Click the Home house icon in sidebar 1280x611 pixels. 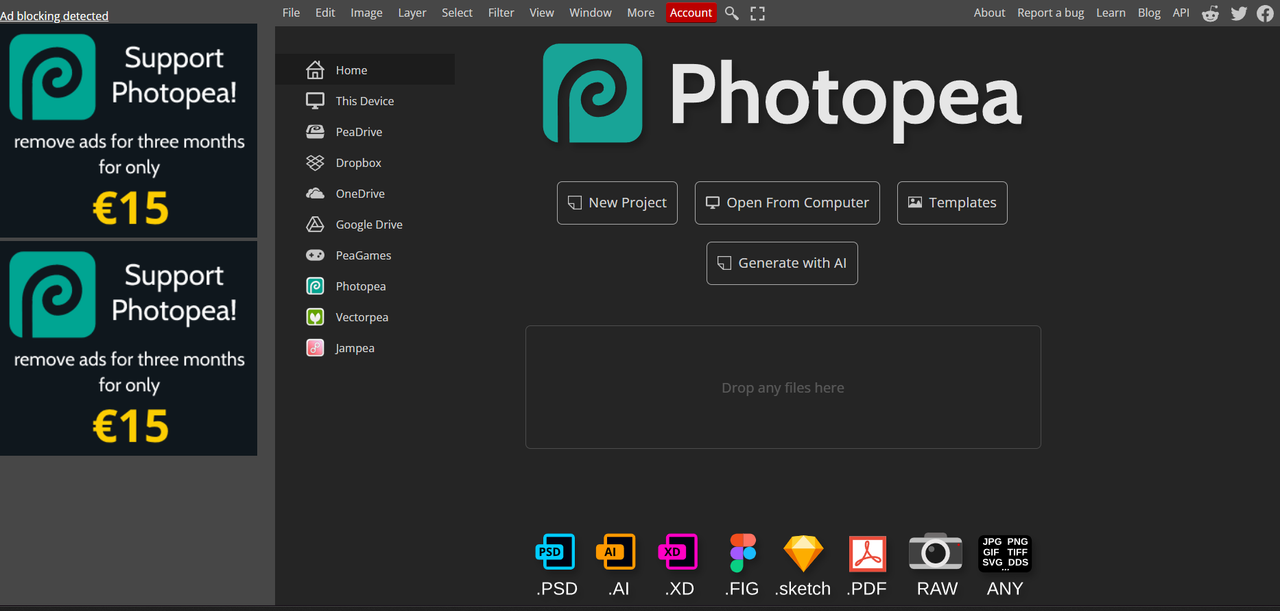(x=315, y=70)
